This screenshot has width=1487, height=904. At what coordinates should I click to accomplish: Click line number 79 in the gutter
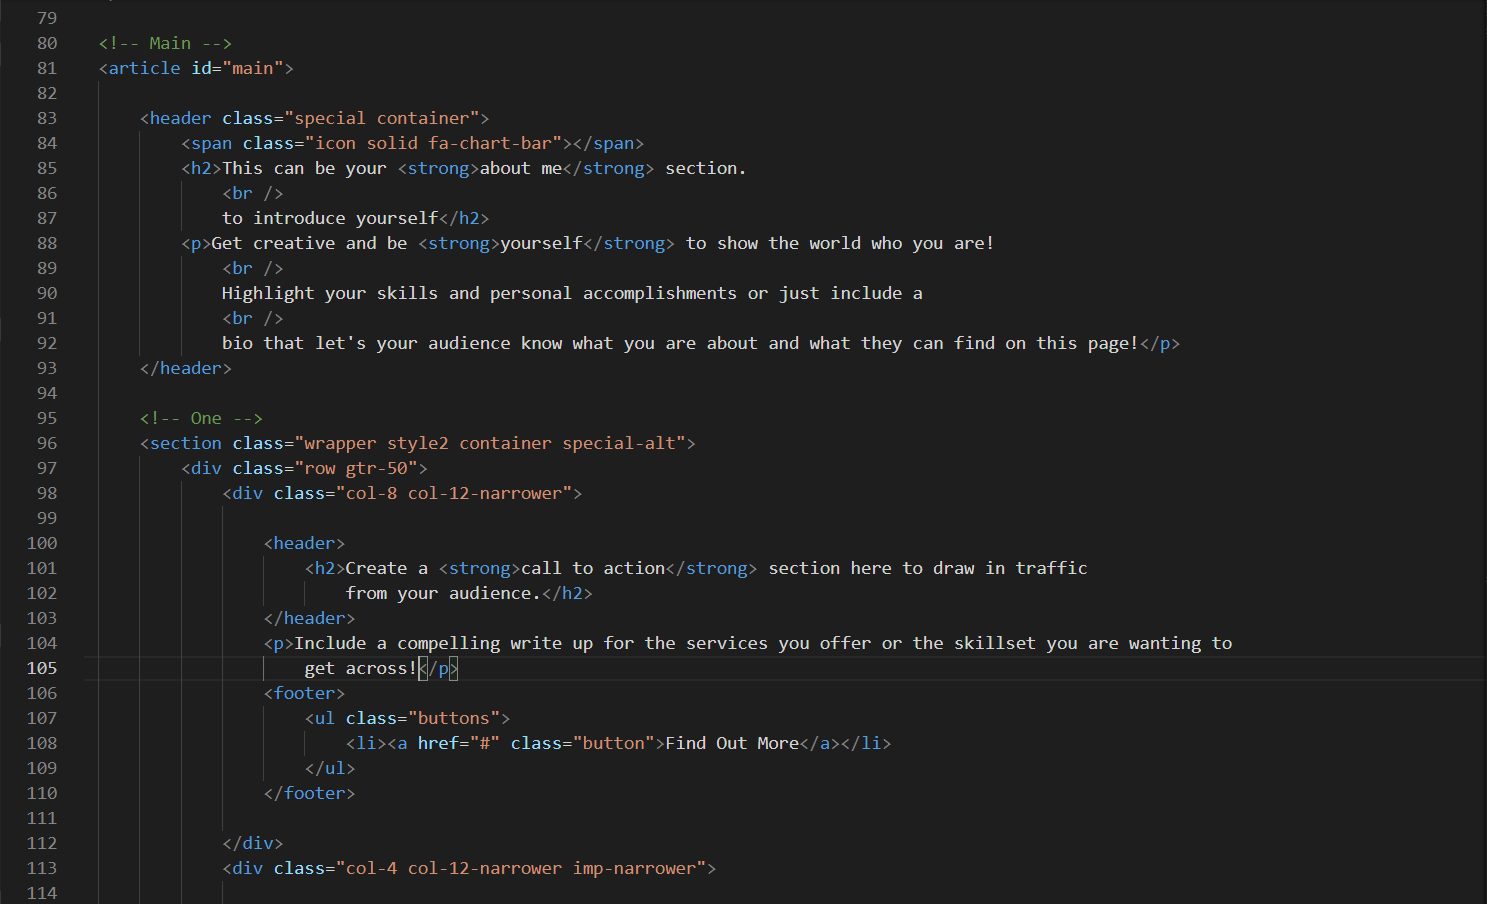pos(47,18)
